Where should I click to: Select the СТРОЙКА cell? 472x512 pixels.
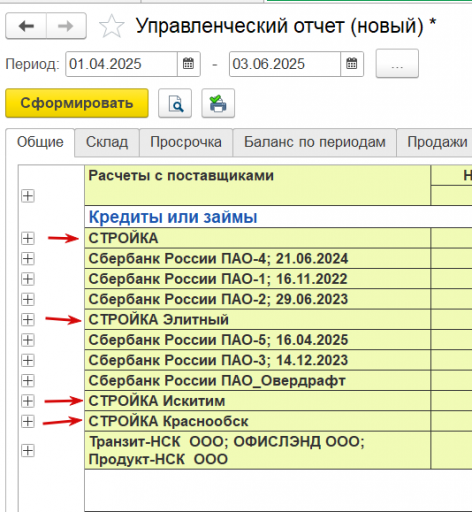[x=257, y=238]
